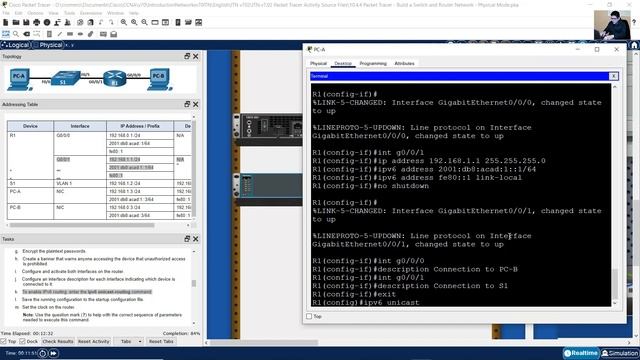Open the Physical tab in PC-A window

point(318,64)
